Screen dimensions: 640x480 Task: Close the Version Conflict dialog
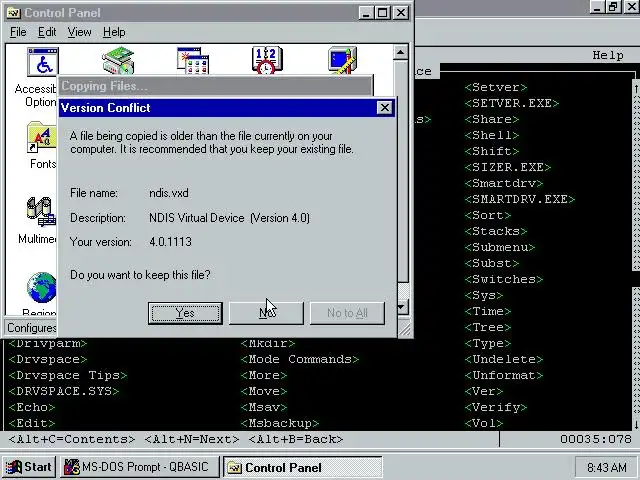(384, 108)
